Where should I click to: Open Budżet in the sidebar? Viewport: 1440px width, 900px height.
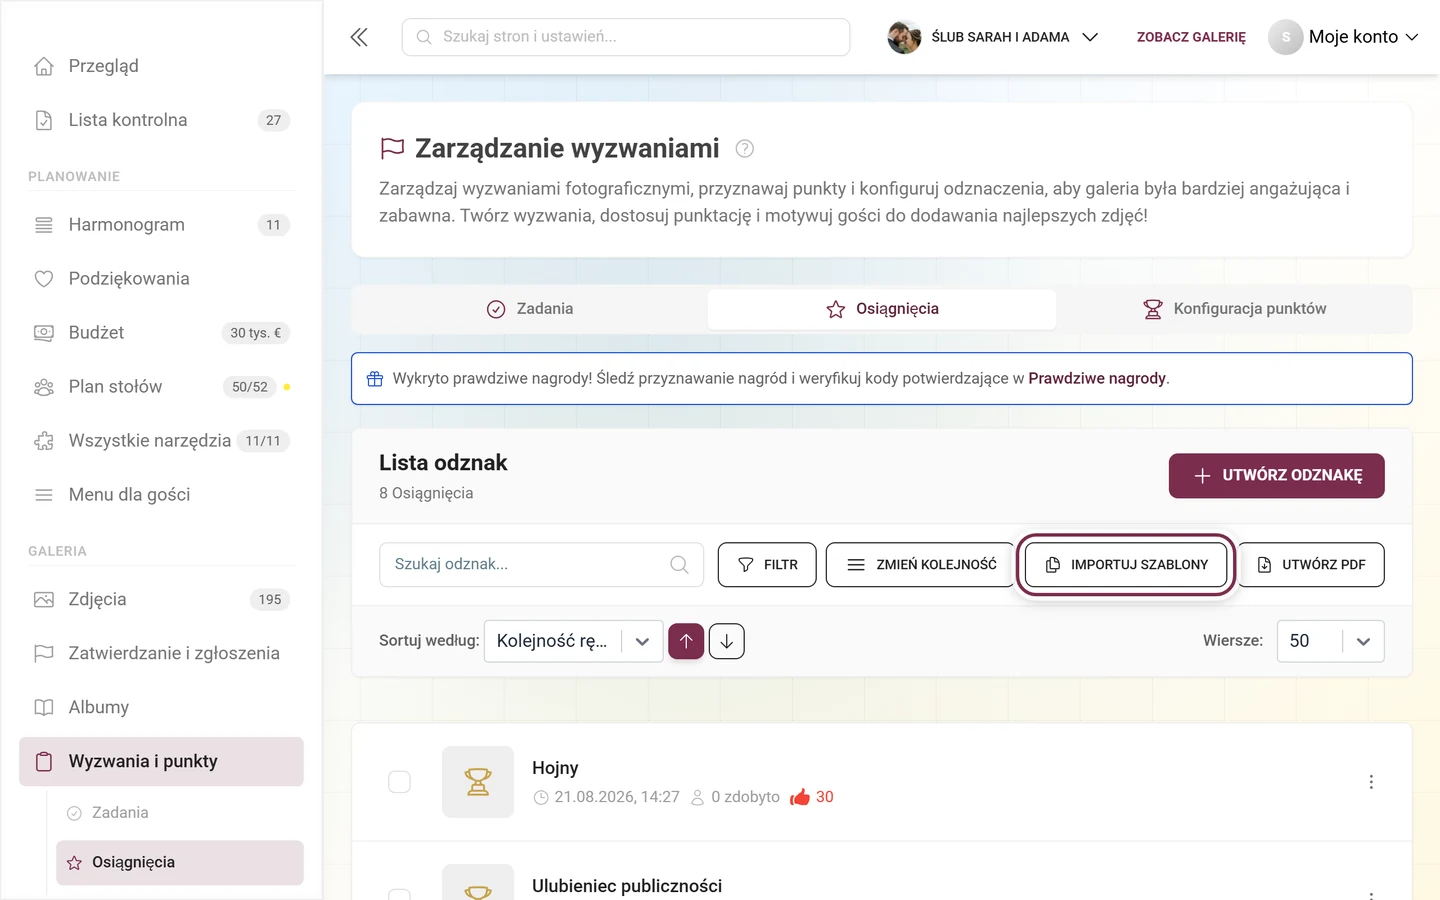click(161, 333)
